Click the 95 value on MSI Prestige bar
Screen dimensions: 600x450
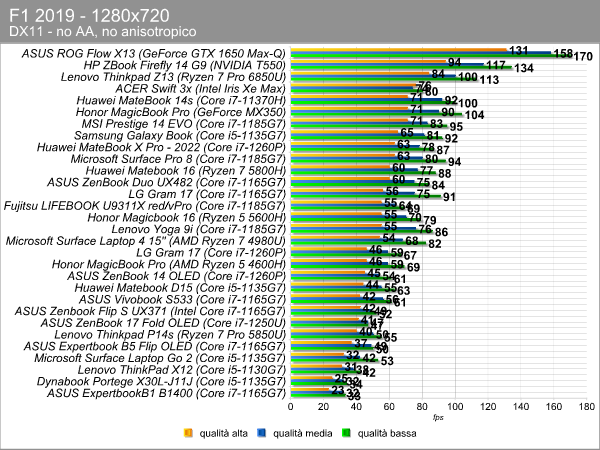tap(456, 127)
